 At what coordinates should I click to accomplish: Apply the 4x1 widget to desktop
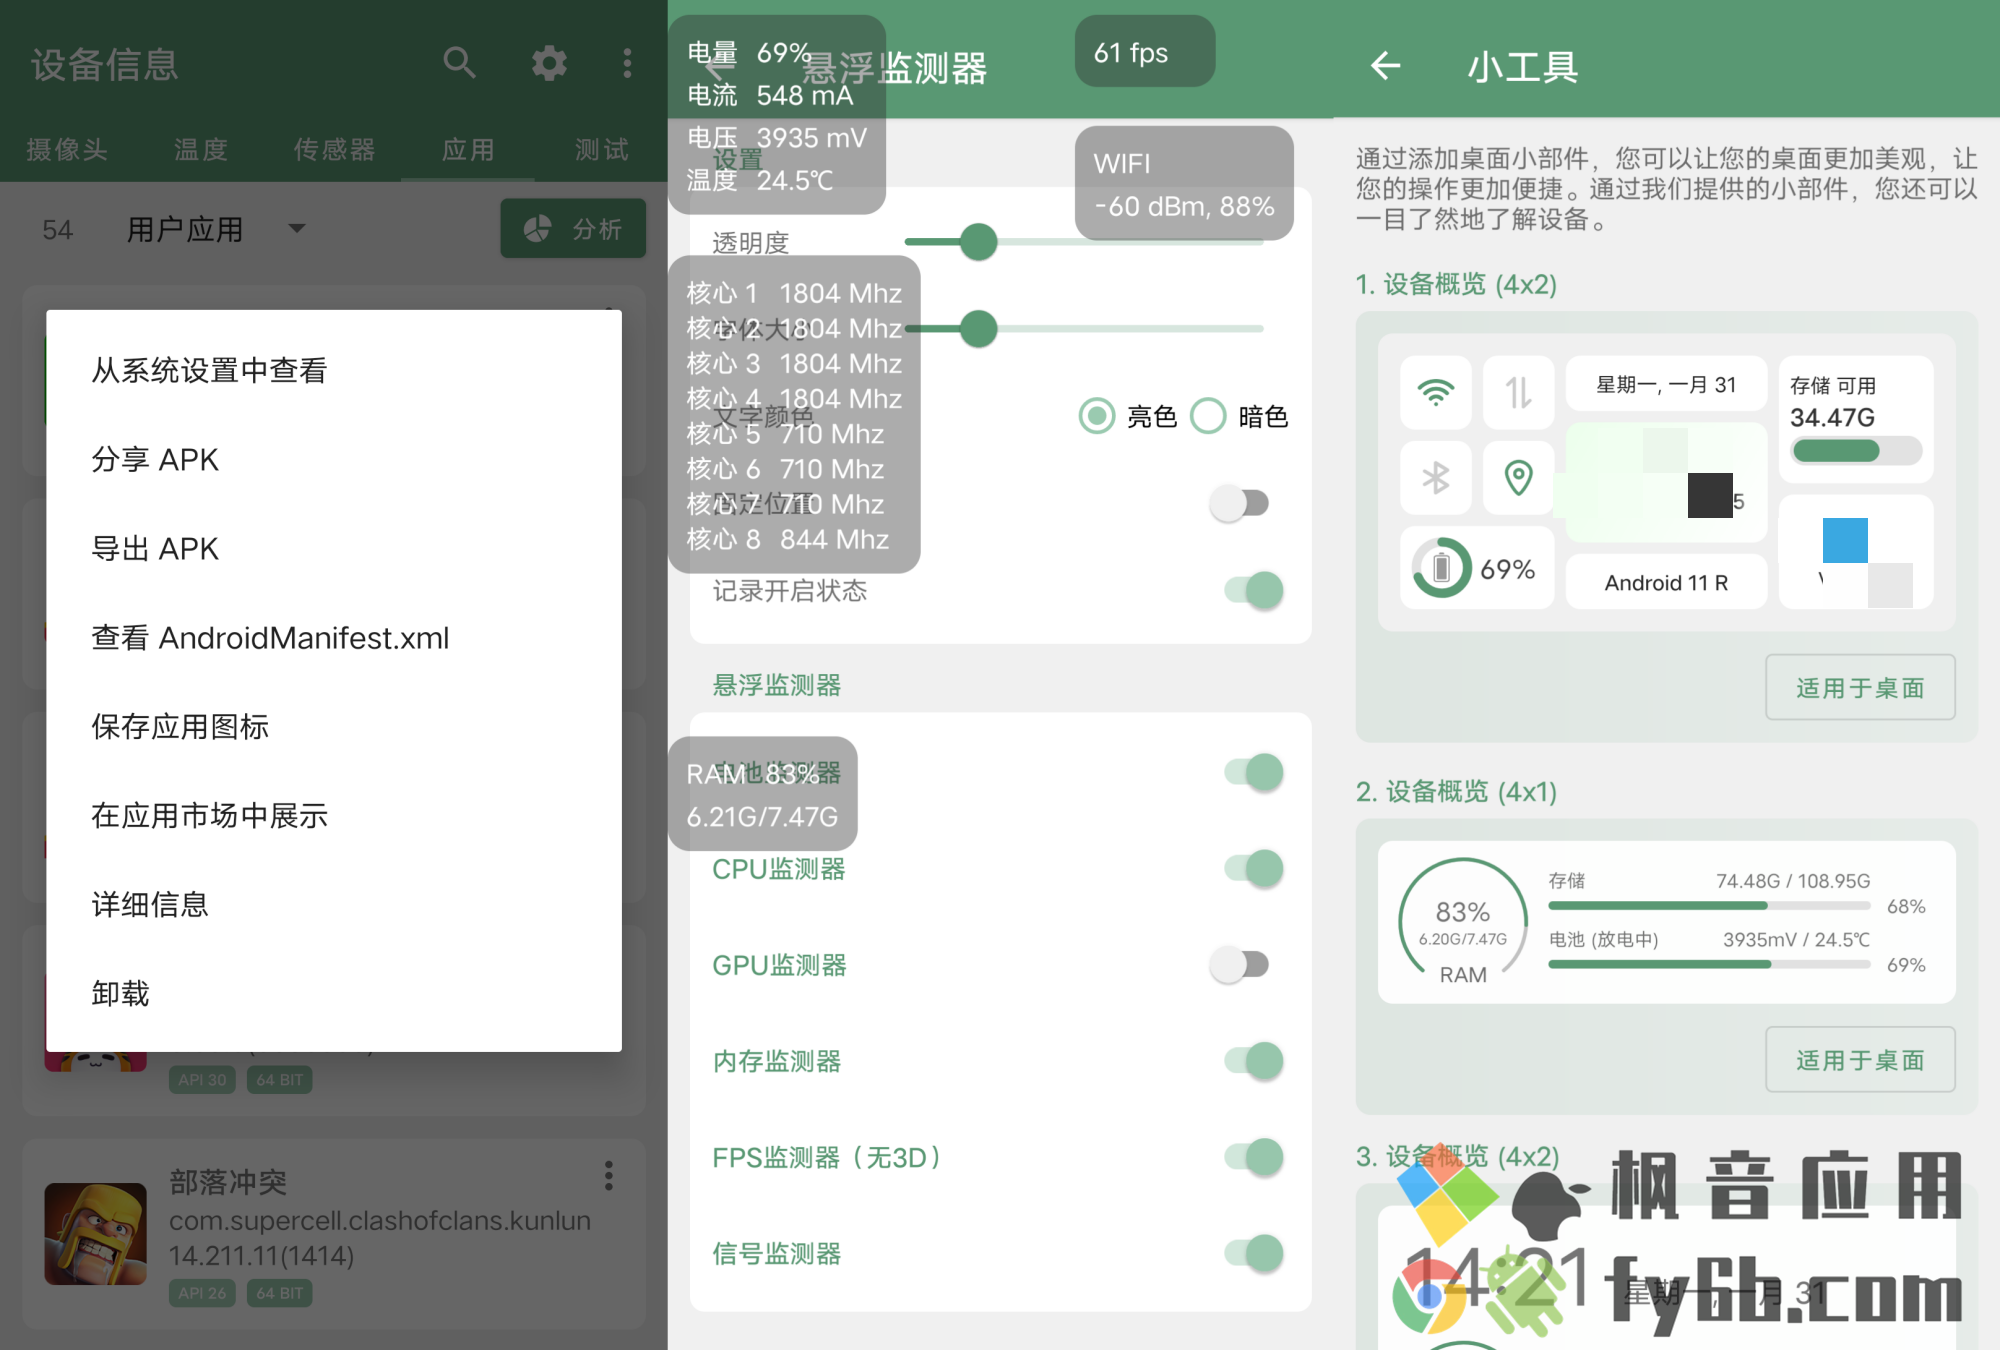click(x=1860, y=1059)
